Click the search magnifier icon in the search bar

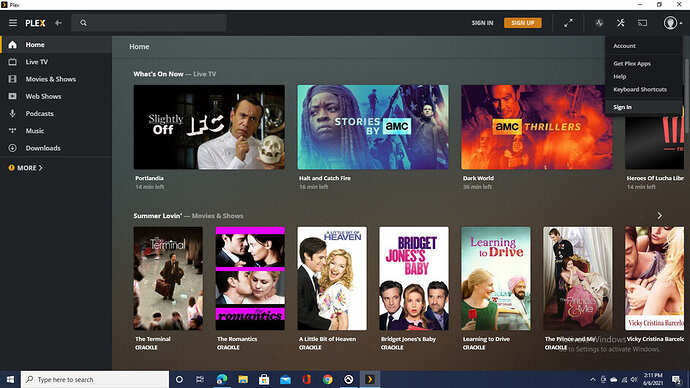84,23
